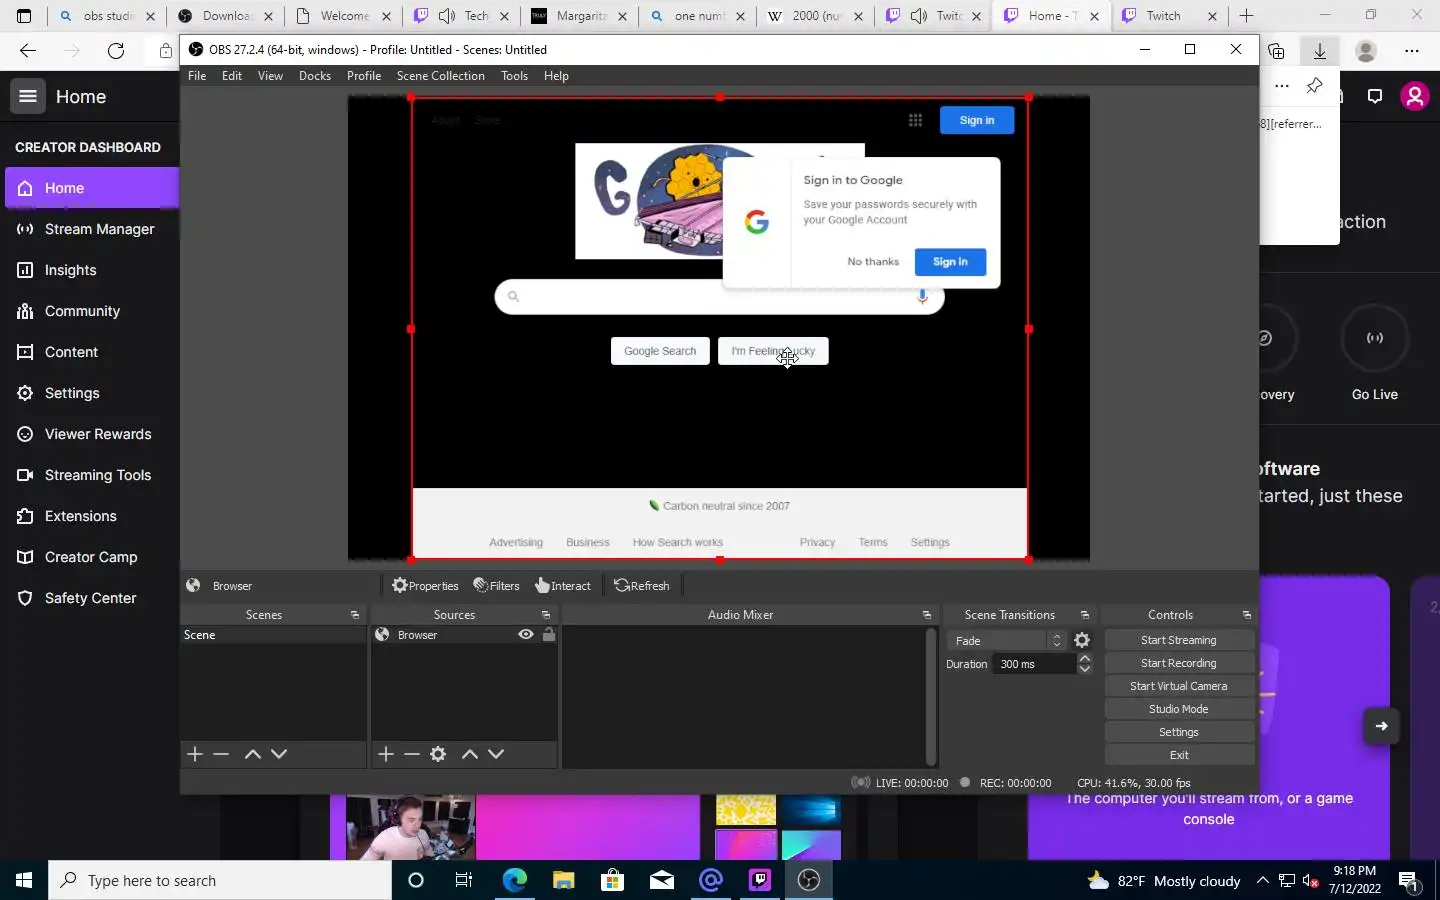
Task: Open OBS Settings from Controls
Action: pyautogui.click(x=1179, y=732)
